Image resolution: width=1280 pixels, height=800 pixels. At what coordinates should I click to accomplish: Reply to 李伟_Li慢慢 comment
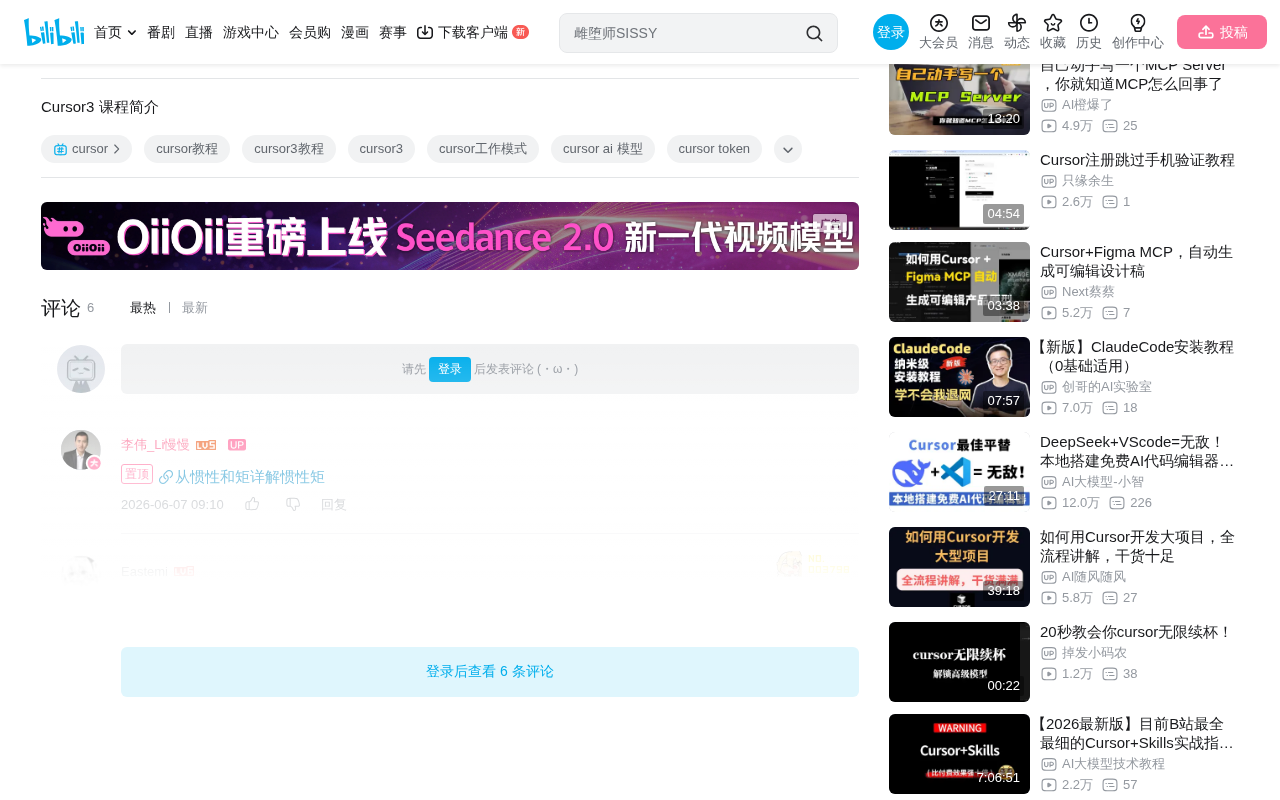coord(334,505)
